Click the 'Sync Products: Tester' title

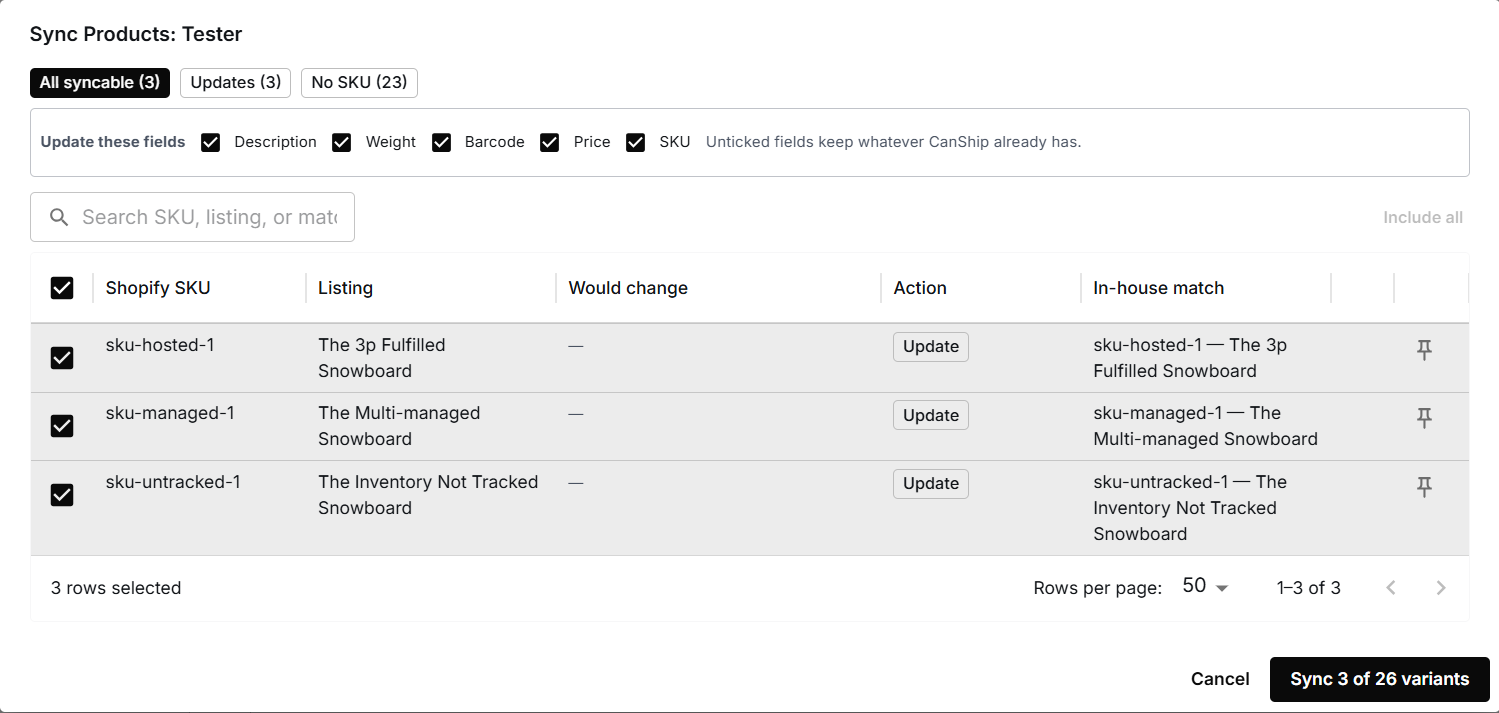pyautogui.click(x=136, y=34)
